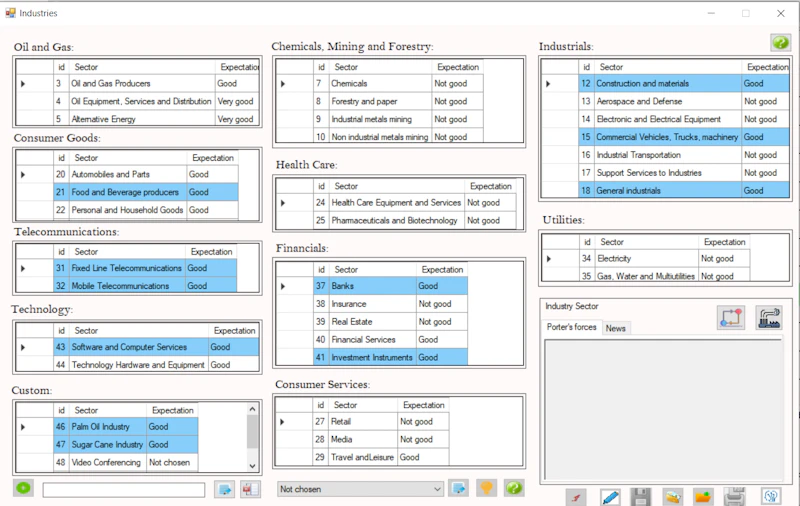Select the Insurance sector row
800x506 pixels.
tap(372, 304)
